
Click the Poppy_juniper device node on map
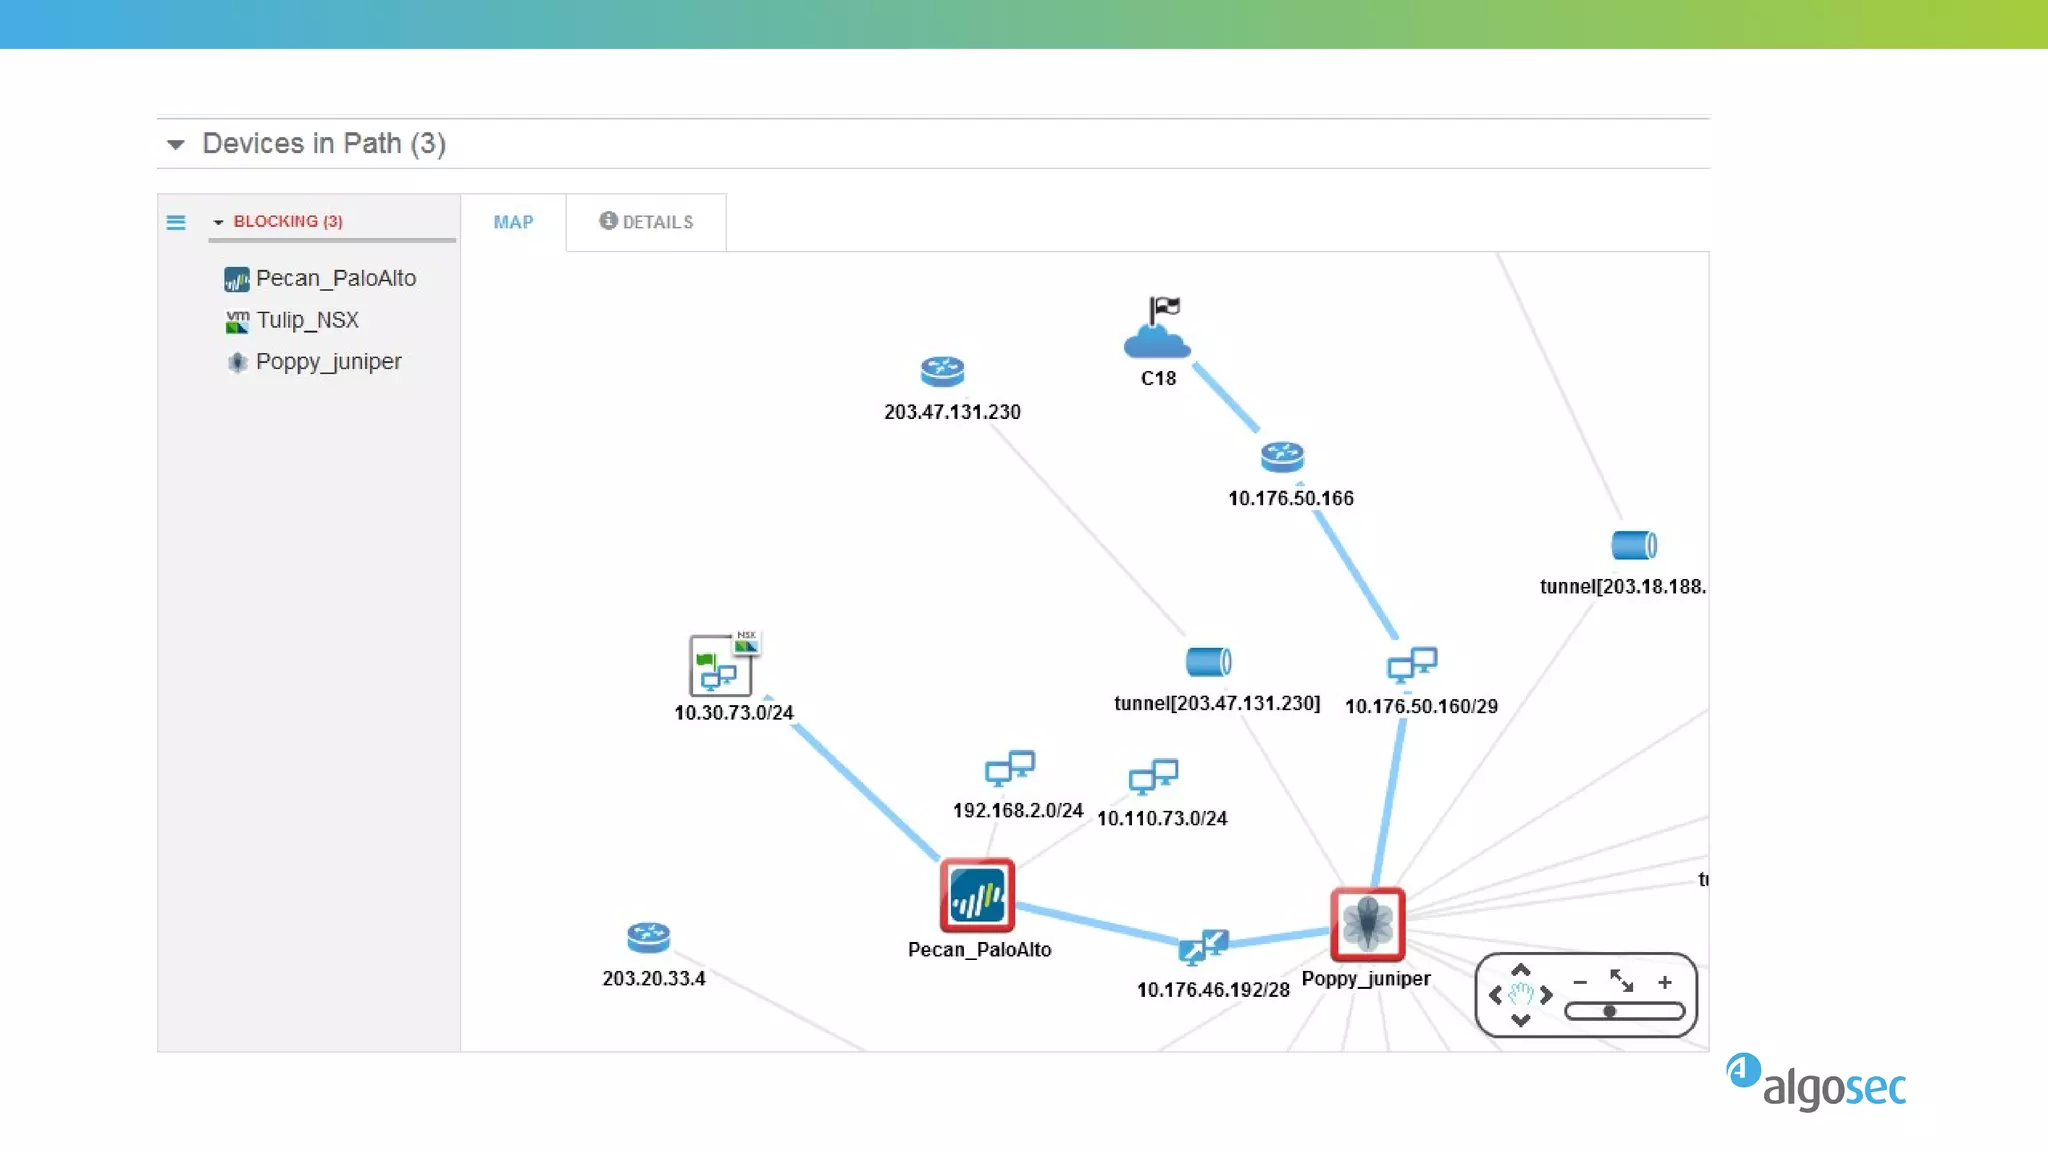pyautogui.click(x=1367, y=923)
